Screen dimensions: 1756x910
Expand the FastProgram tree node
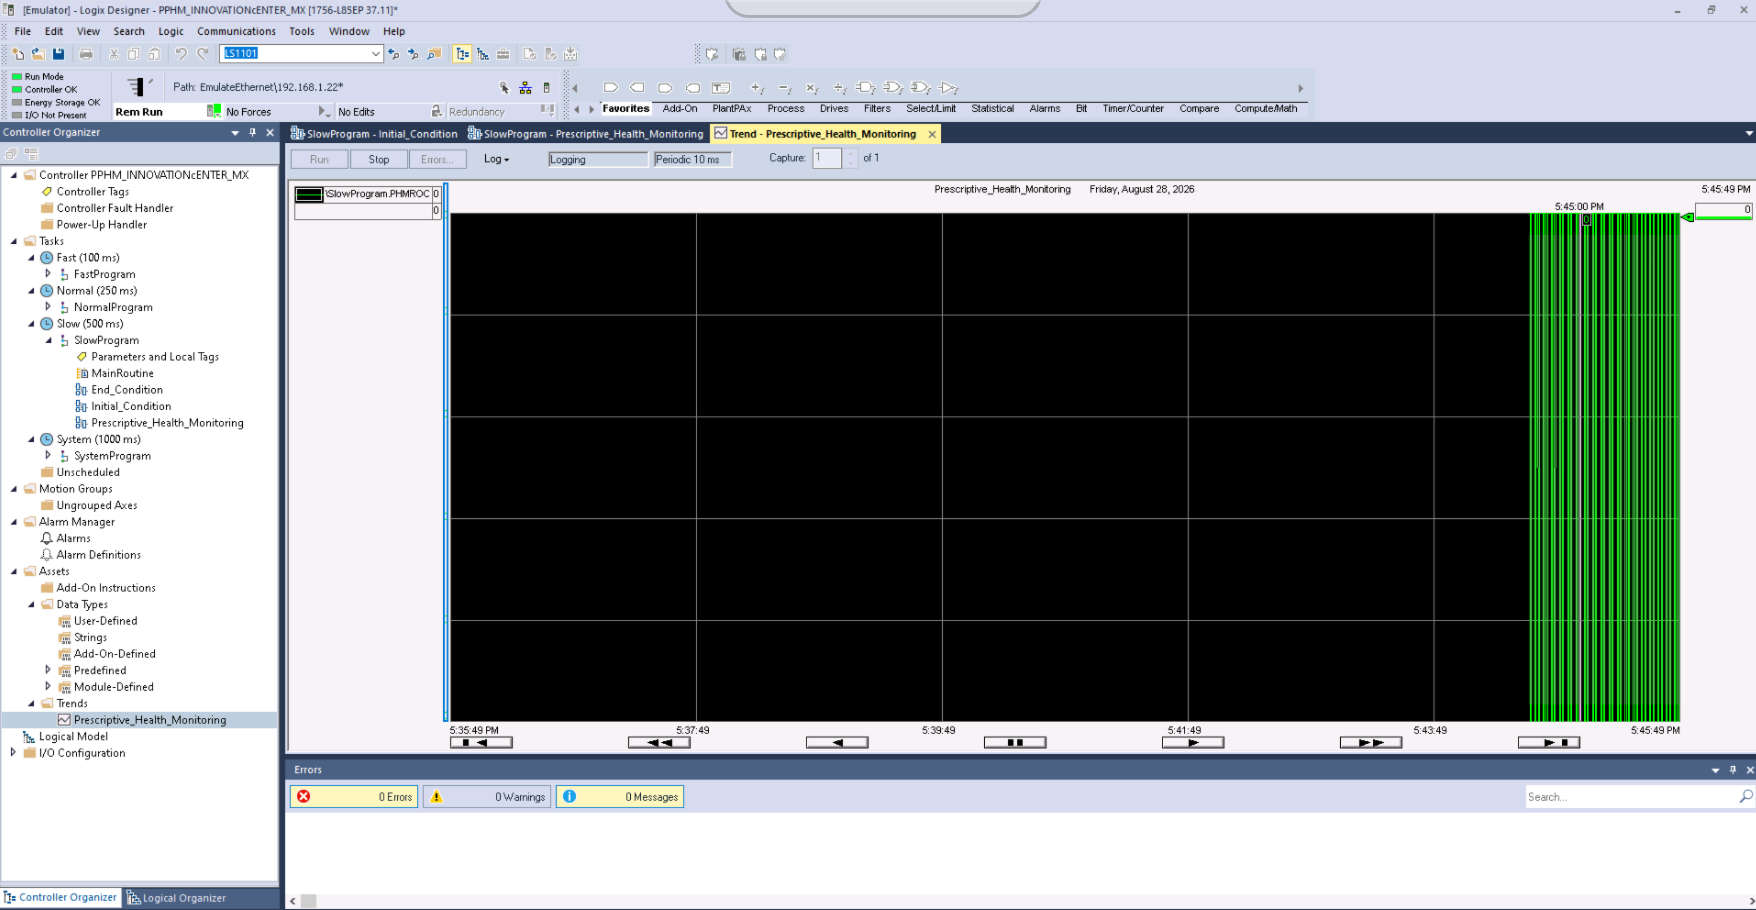click(x=48, y=274)
